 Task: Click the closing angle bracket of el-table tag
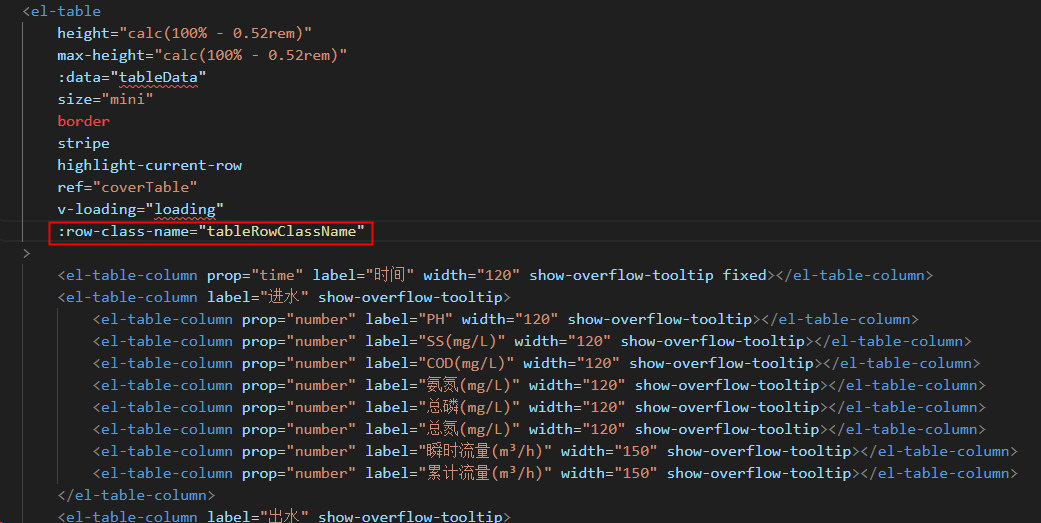(26, 254)
